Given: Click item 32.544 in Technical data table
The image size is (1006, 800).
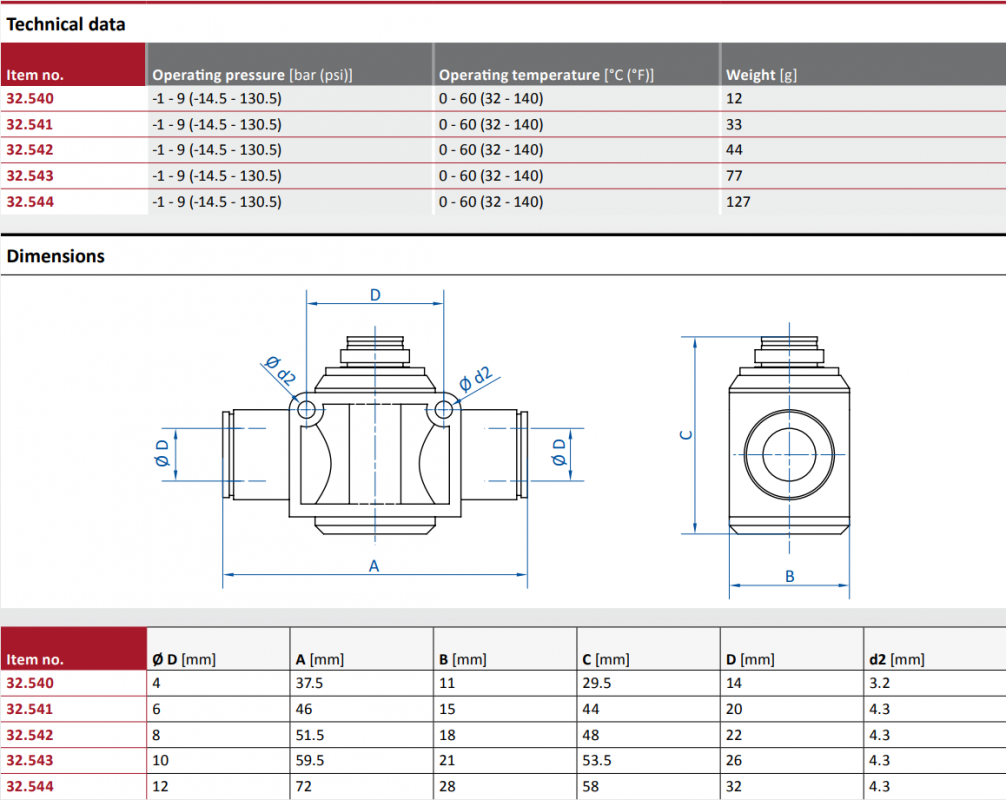Looking at the screenshot, I should tap(30, 202).
